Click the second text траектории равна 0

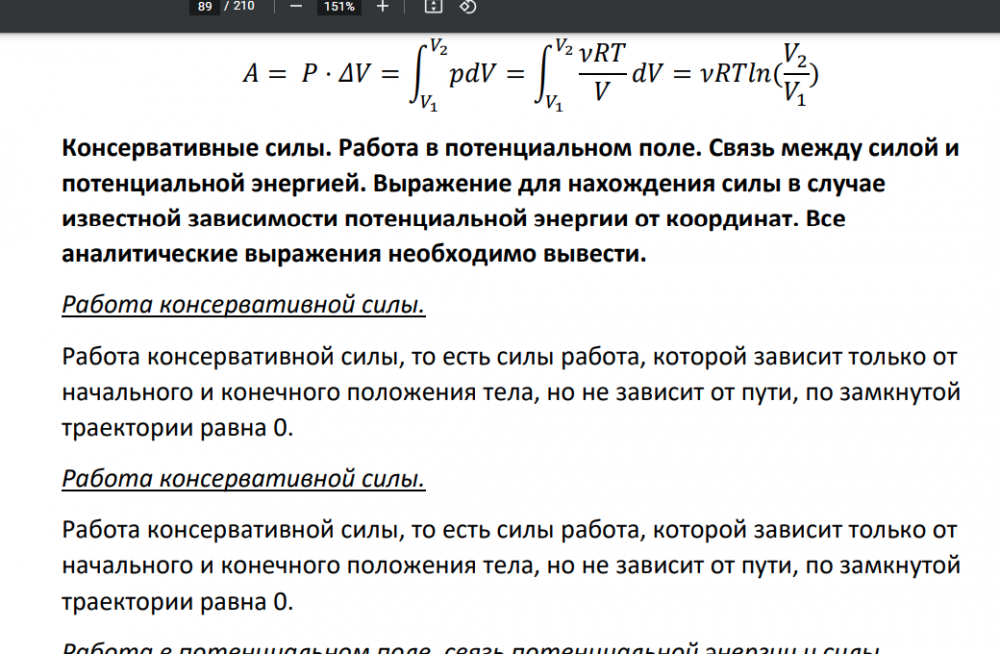click(x=177, y=601)
